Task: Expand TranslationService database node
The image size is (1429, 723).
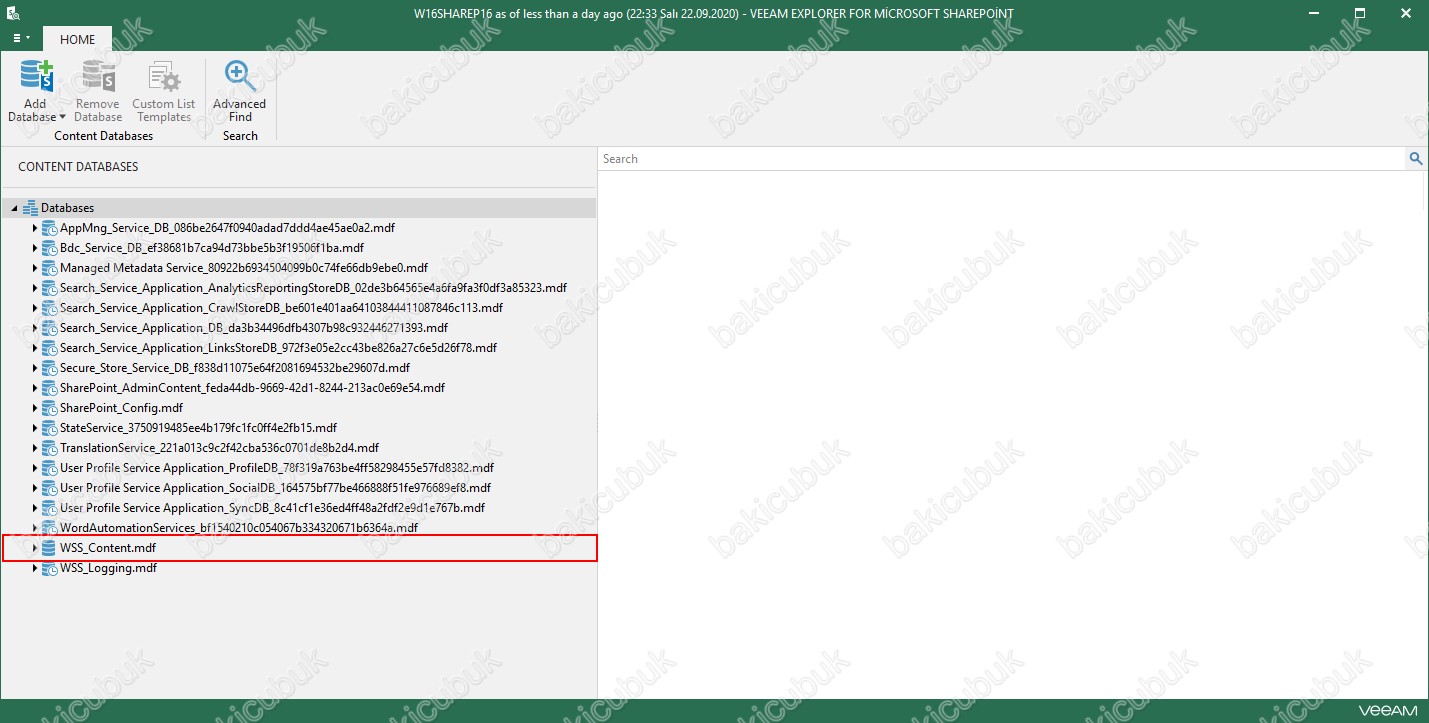Action: pos(35,448)
